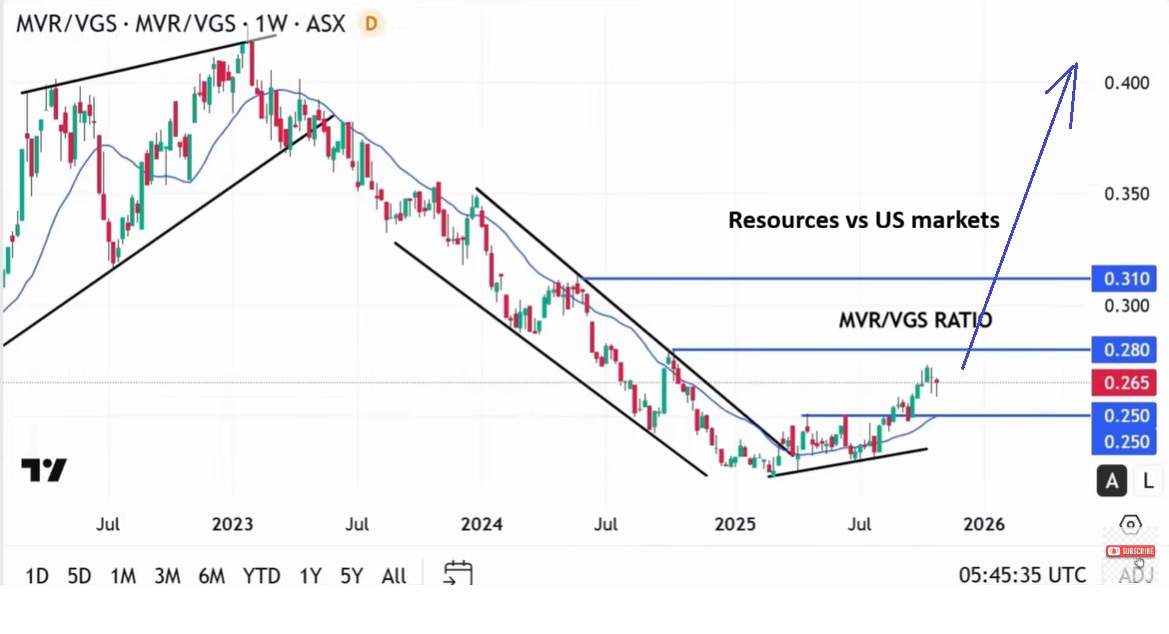Switch to the 5Y range

coord(351,576)
